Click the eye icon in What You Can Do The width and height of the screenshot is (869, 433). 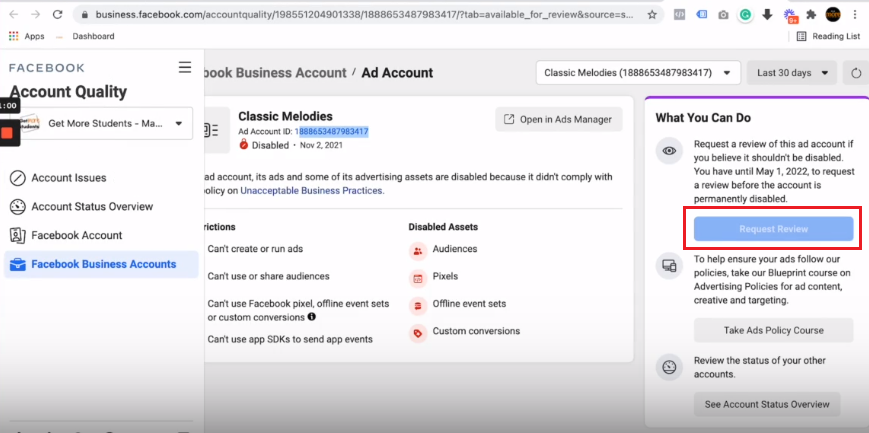pos(669,151)
